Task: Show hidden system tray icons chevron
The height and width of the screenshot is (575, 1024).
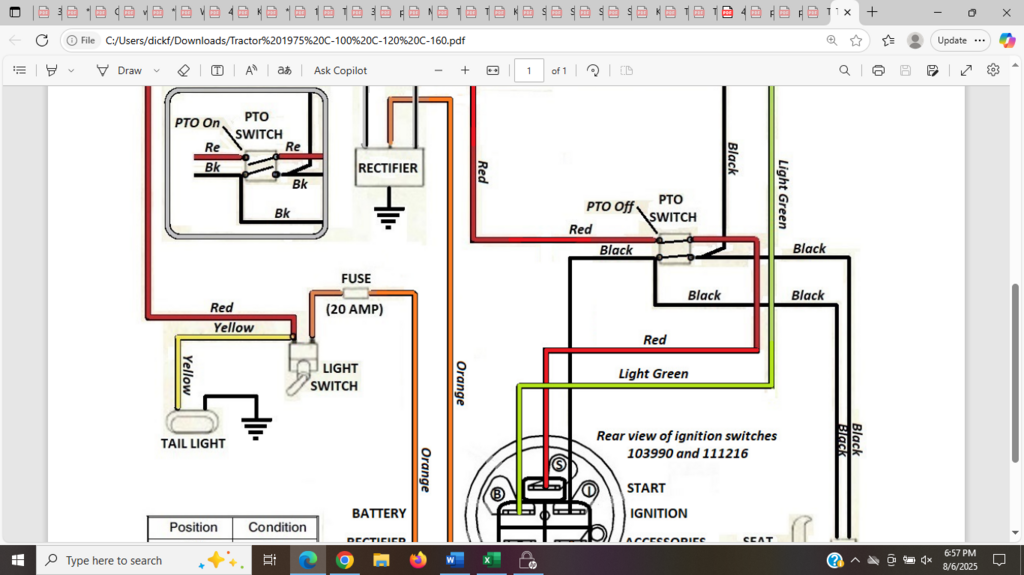Action: [855, 560]
